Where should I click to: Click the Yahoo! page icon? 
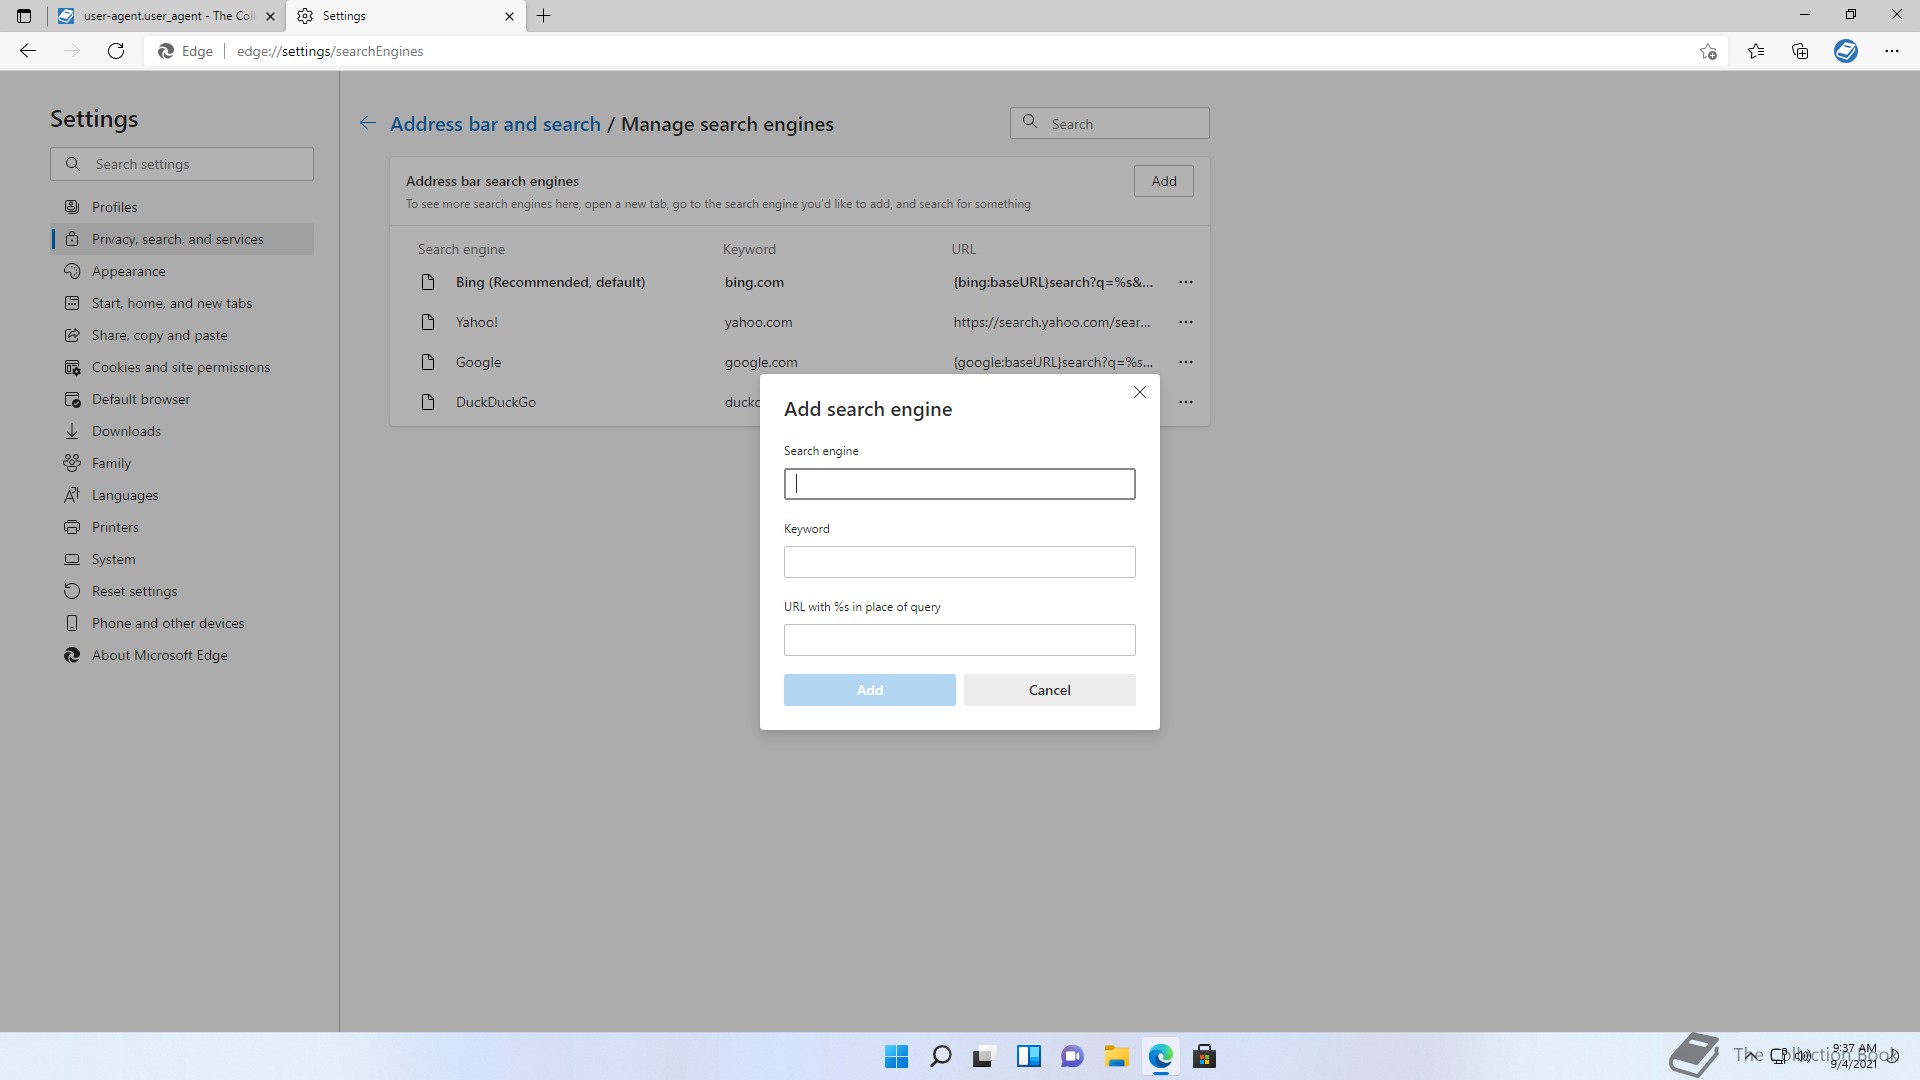pyautogui.click(x=428, y=322)
